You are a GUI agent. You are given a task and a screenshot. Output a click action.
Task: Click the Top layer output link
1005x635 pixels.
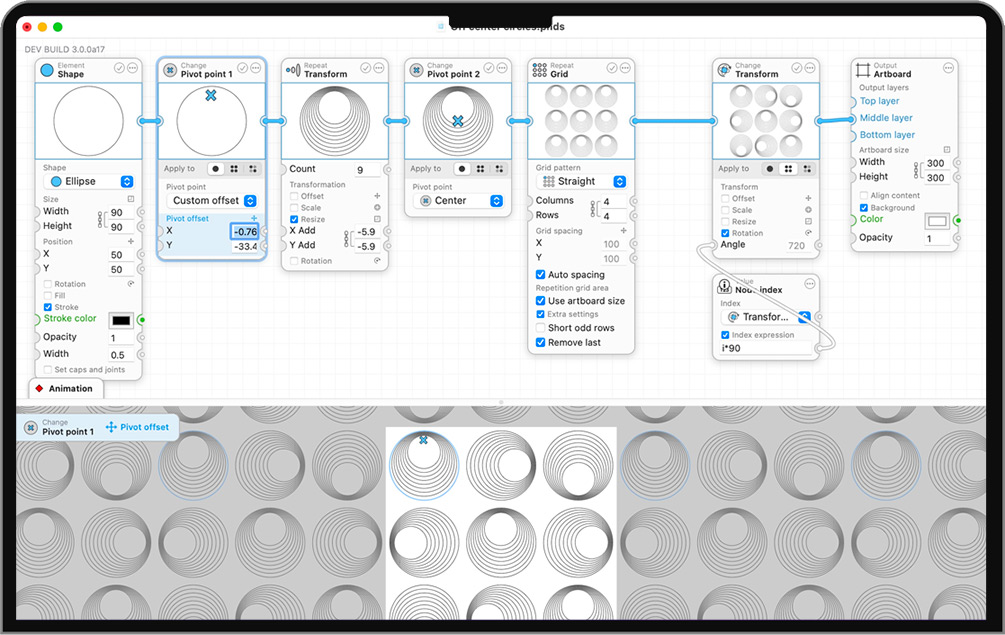point(880,101)
